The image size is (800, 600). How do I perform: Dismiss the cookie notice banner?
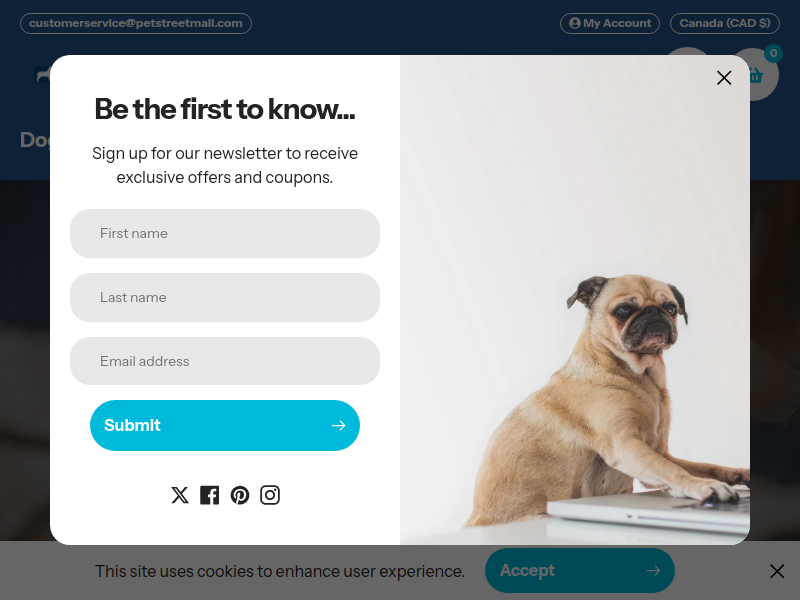[x=777, y=571]
